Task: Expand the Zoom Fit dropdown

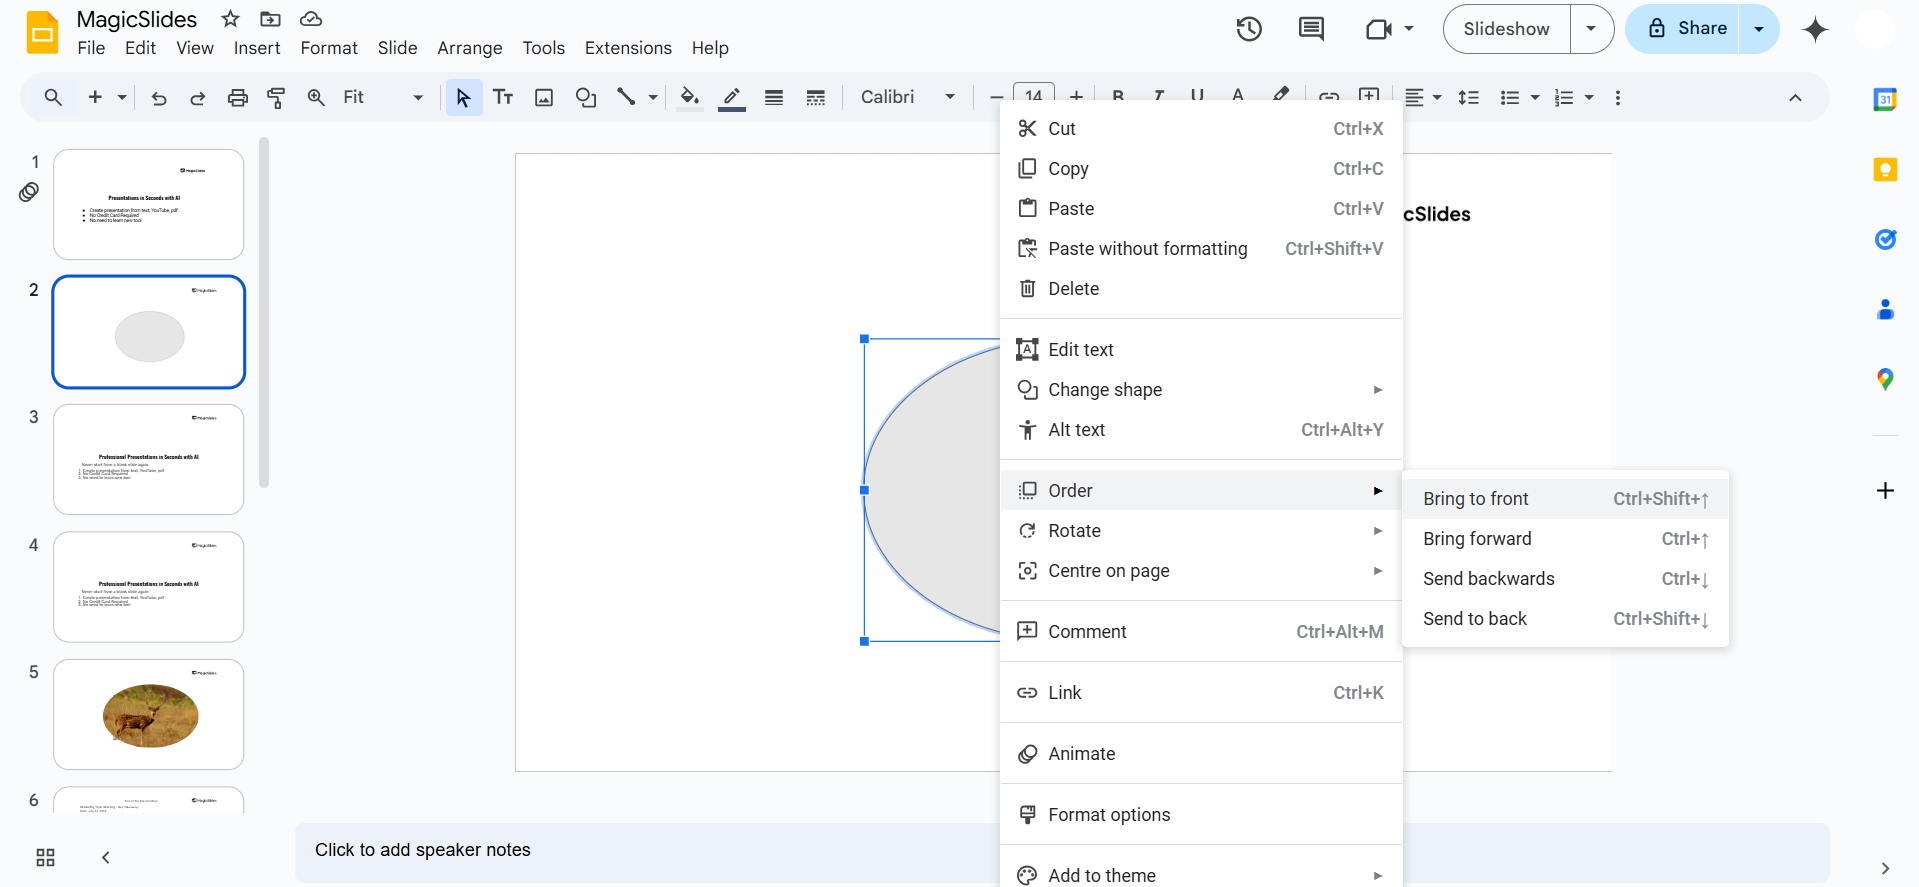Action: tap(383, 97)
